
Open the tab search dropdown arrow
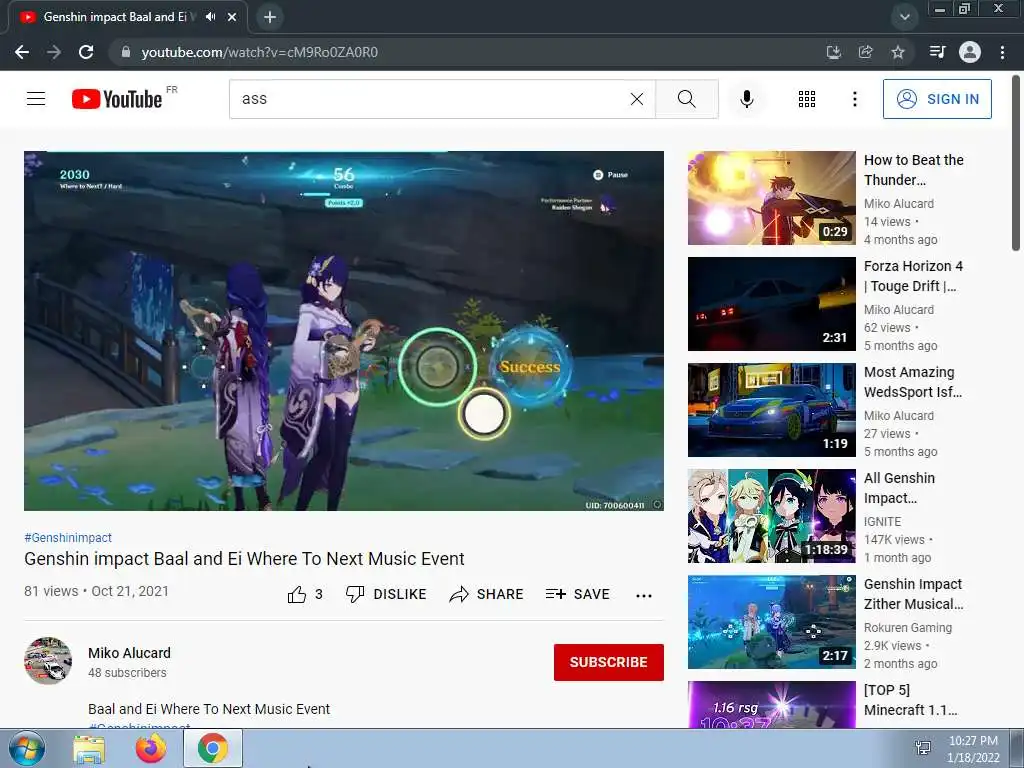[904, 17]
